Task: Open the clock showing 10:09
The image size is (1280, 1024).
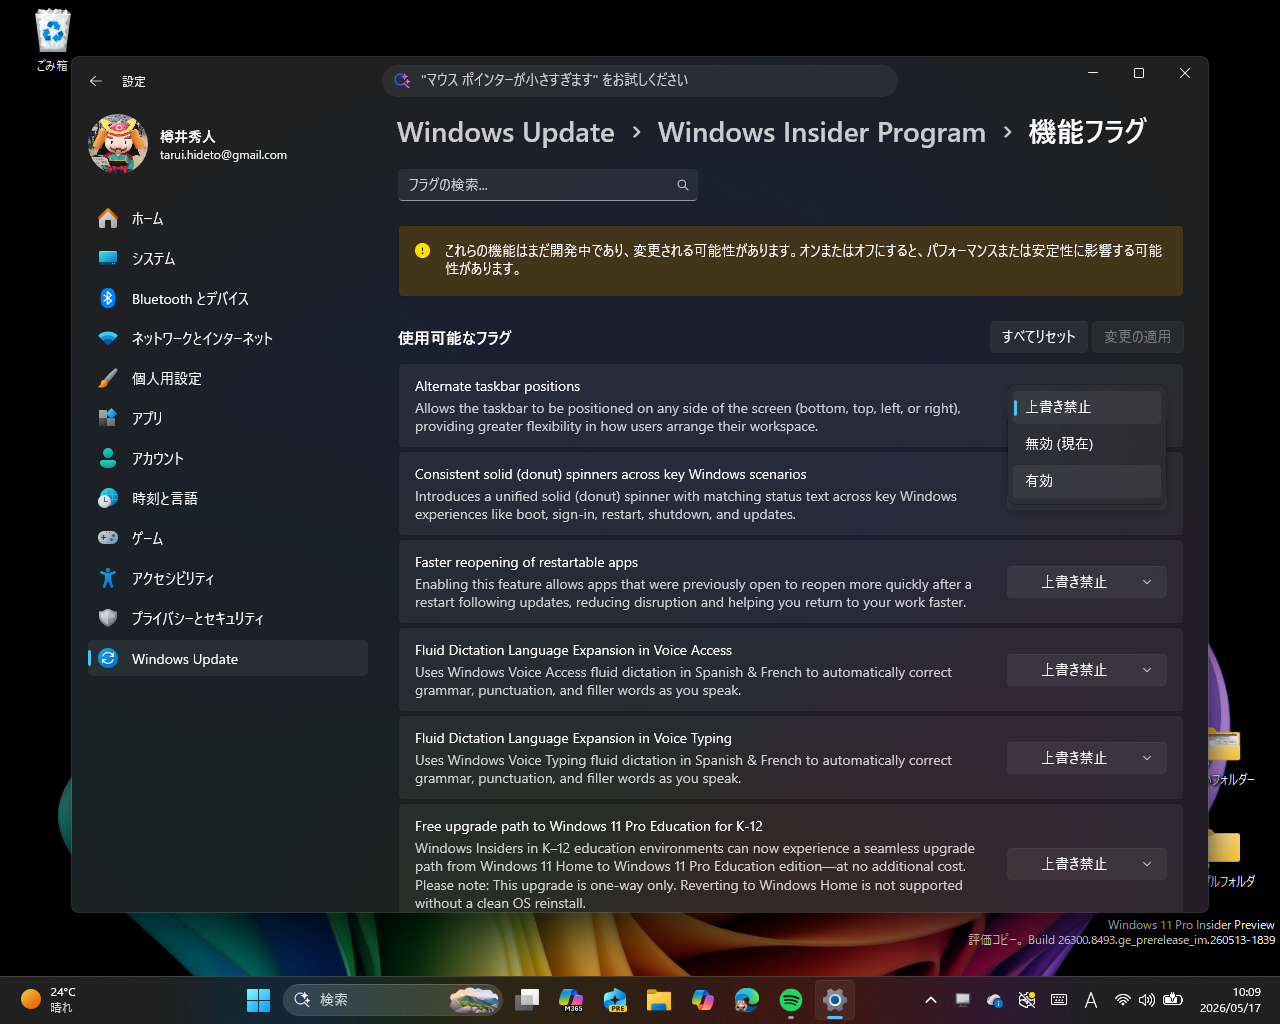Action: [x=1230, y=1000]
